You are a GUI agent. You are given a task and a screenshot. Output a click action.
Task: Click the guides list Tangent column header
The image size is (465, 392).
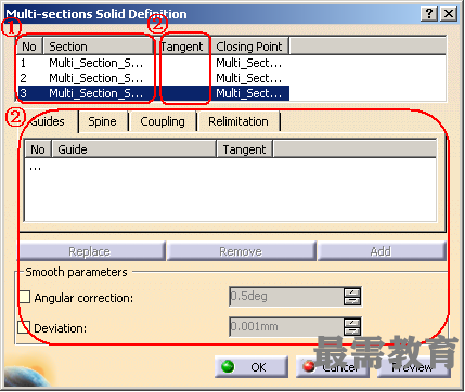(245, 149)
